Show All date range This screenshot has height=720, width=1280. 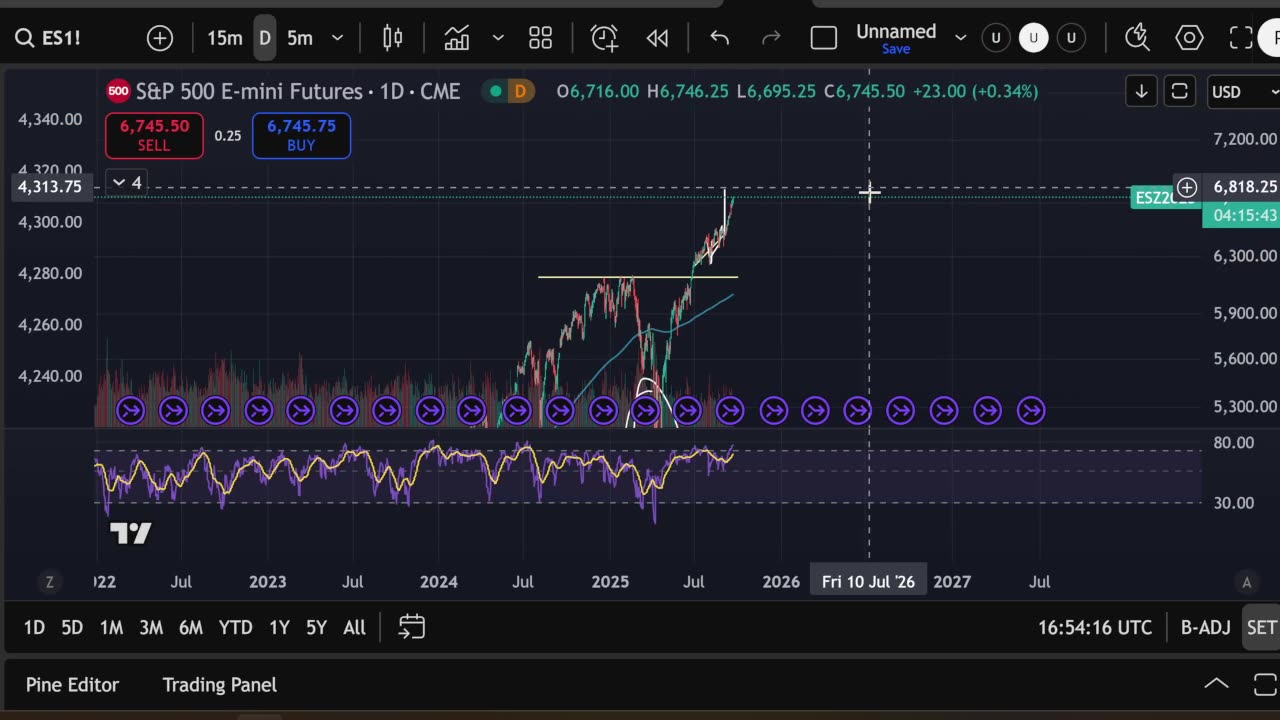coord(354,627)
